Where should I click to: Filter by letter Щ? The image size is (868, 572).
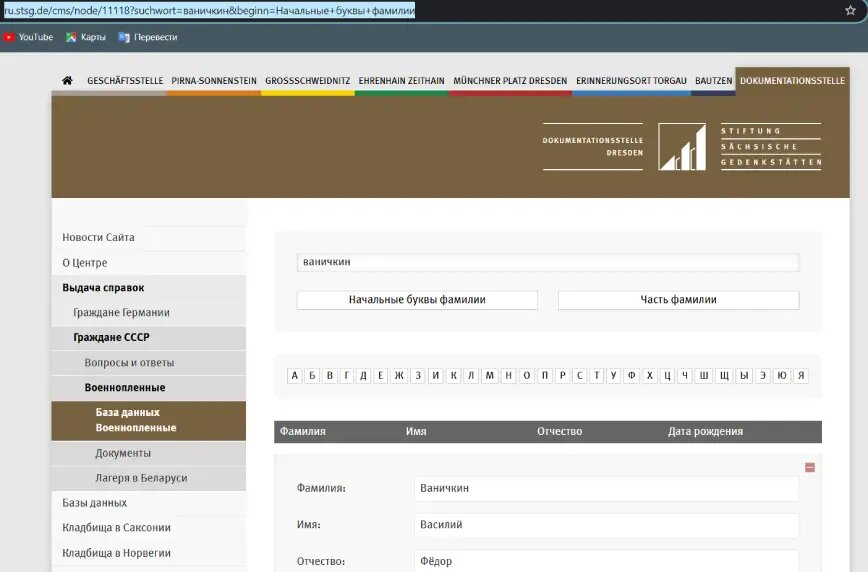(x=724, y=376)
